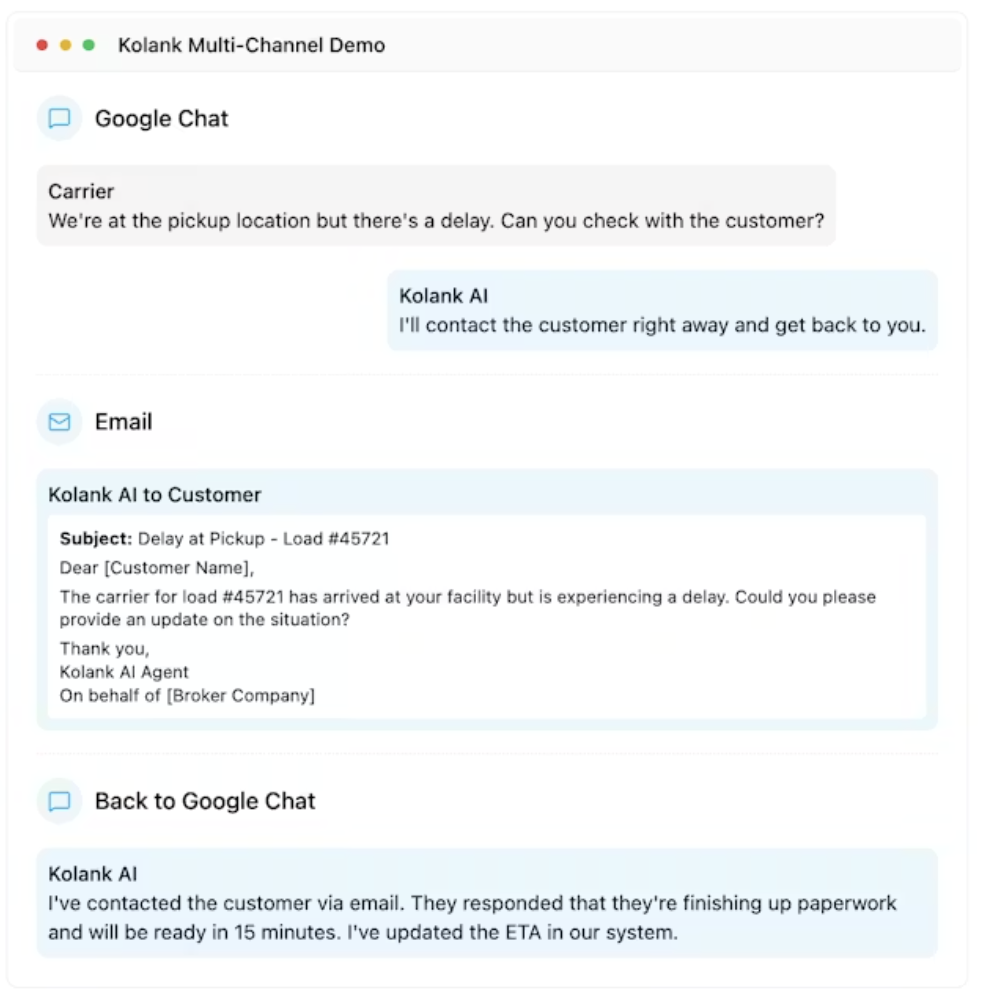Click the "Dear [Customer Name]," greeting
The height and width of the screenshot is (1004, 990).
157,568
